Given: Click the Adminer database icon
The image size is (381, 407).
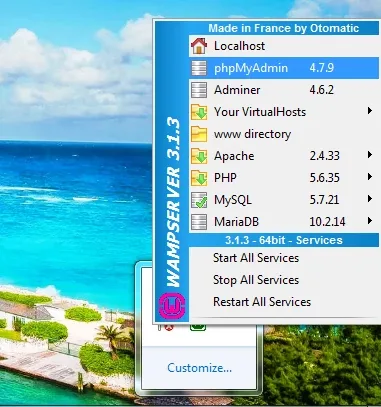Looking at the screenshot, I should pos(199,90).
